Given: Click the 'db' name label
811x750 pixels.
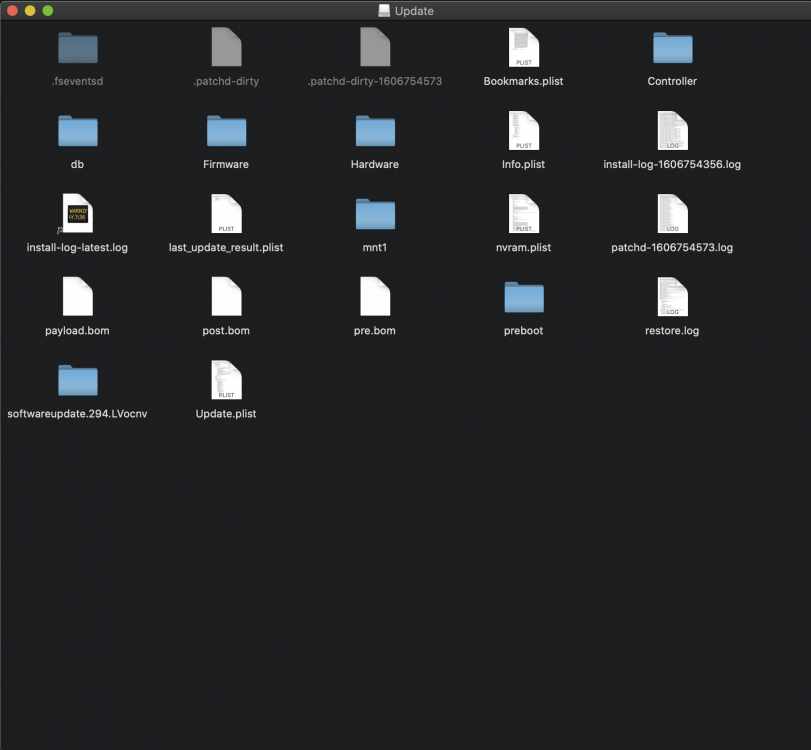Looking at the screenshot, I should coord(77,164).
